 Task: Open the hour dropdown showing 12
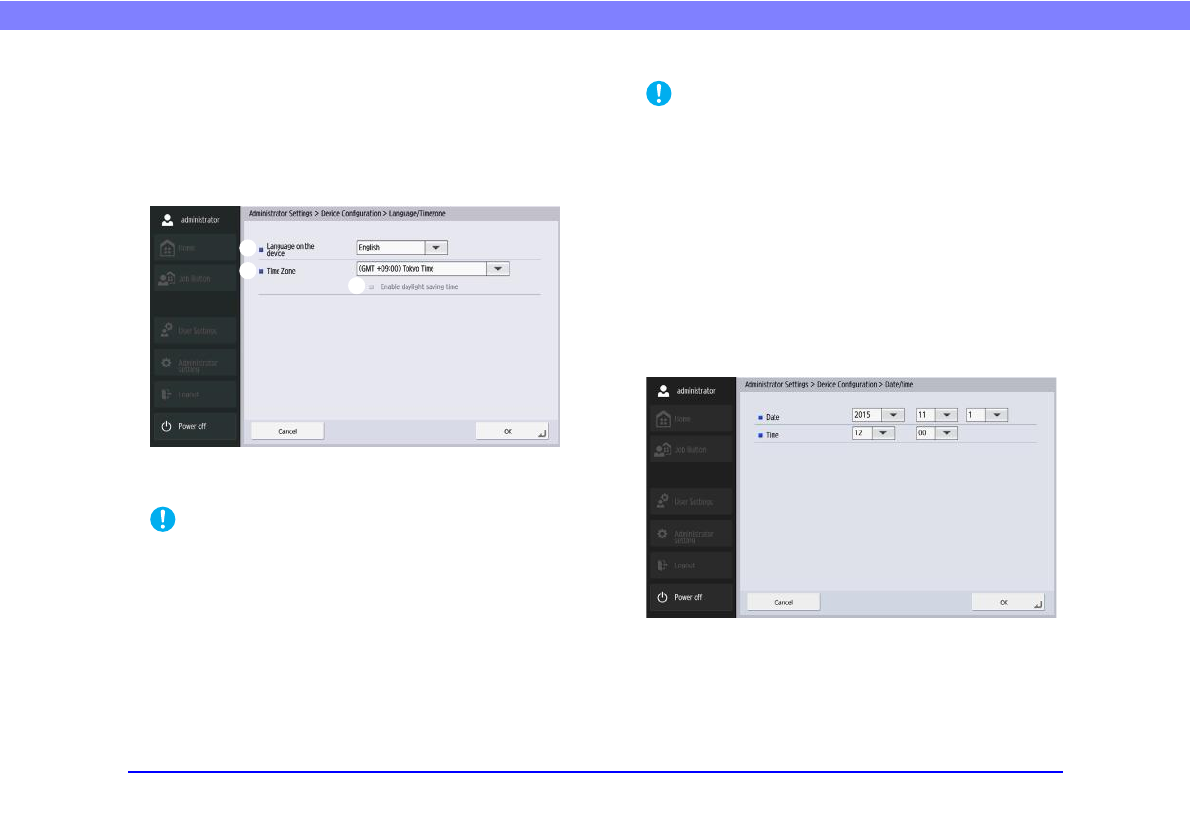pos(883,433)
